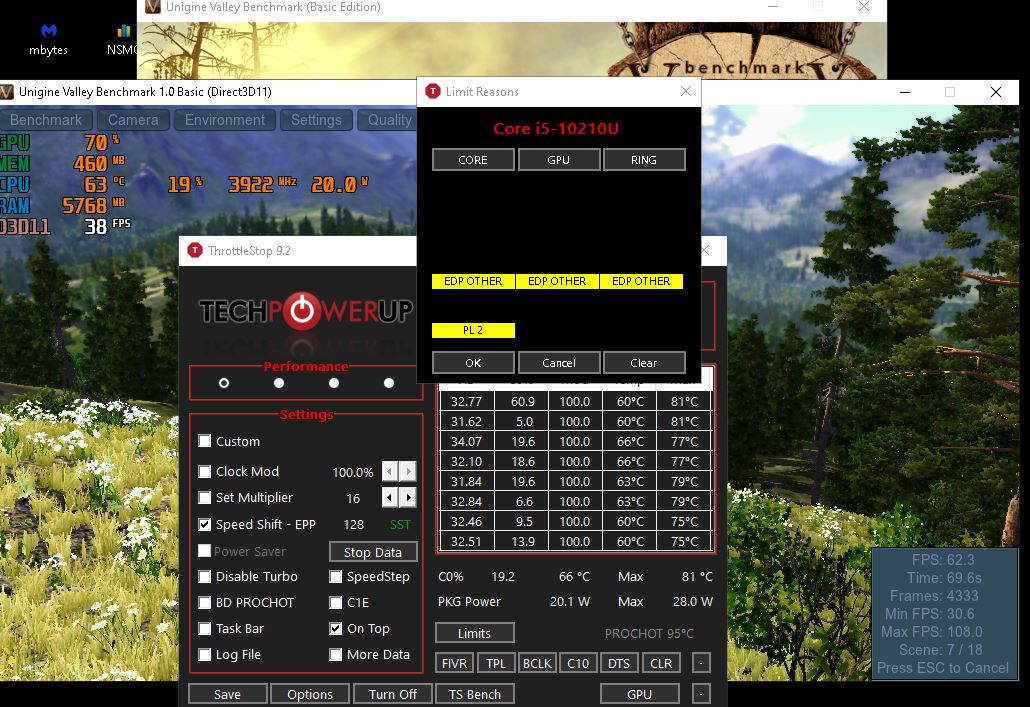
Task: Close the Limit Reasons dialog with X
Action: [685, 91]
